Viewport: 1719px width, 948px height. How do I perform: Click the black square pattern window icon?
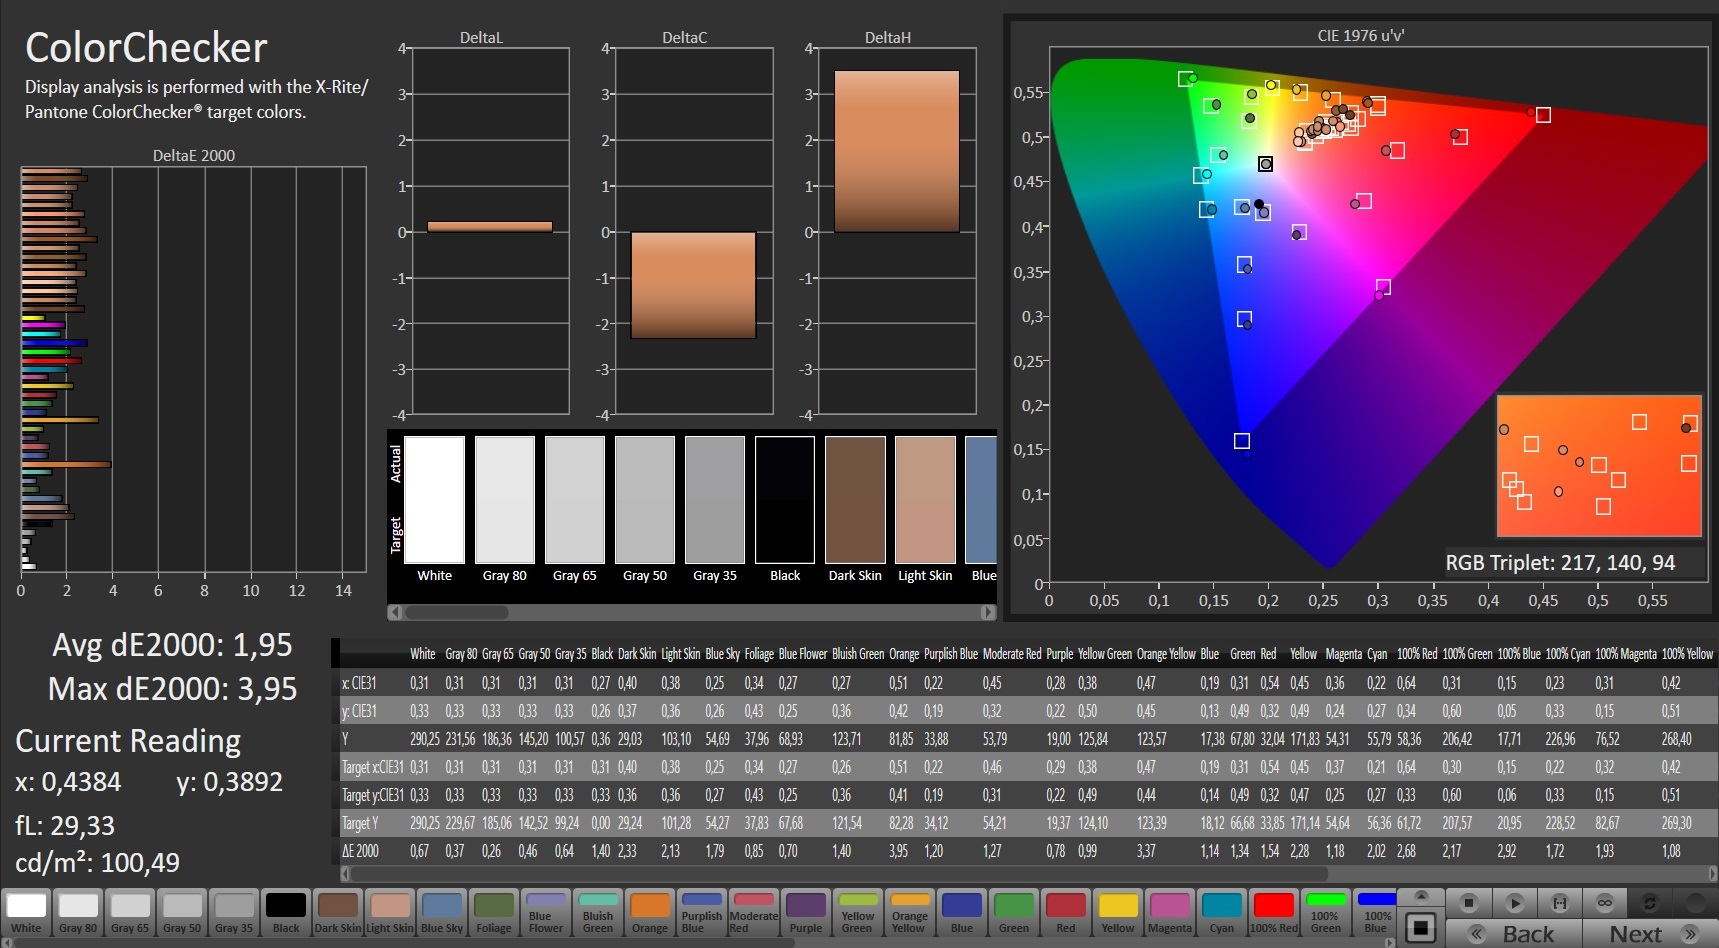(x=1420, y=927)
